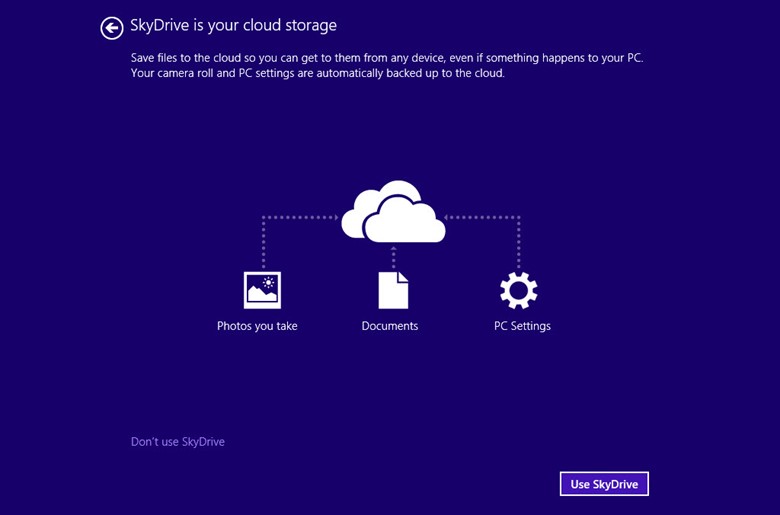This screenshot has width=780, height=515.
Task: Confirm with the Use SkyDrive button
Action: (604, 484)
